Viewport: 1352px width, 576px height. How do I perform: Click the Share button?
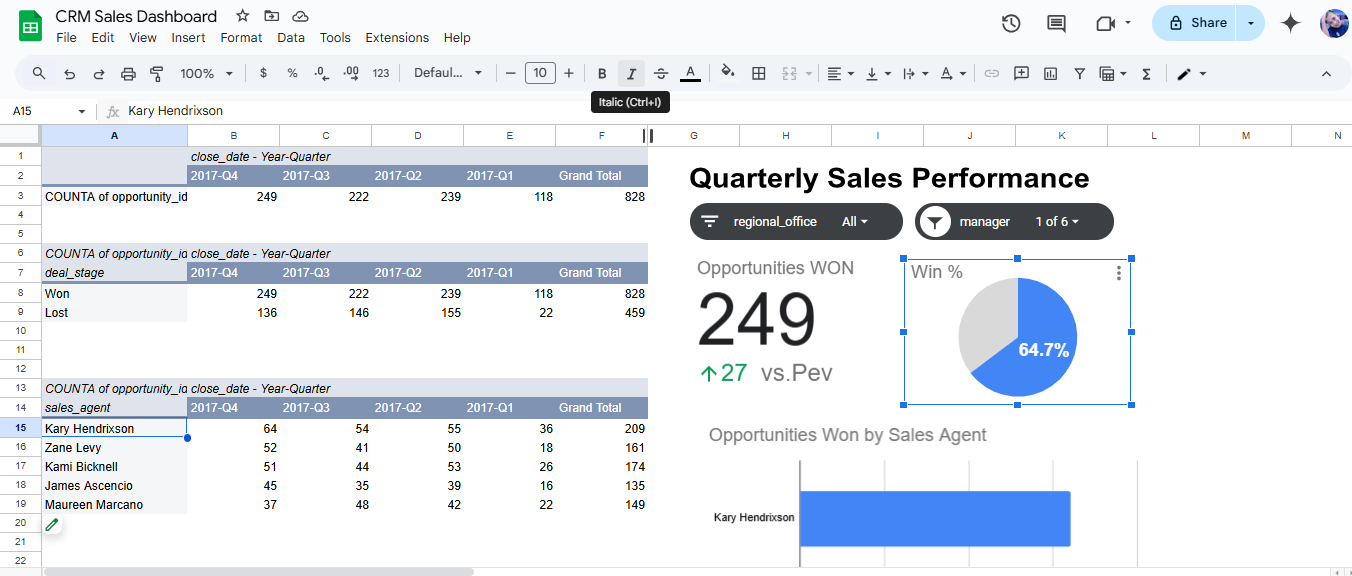[x=1195, y=23]
